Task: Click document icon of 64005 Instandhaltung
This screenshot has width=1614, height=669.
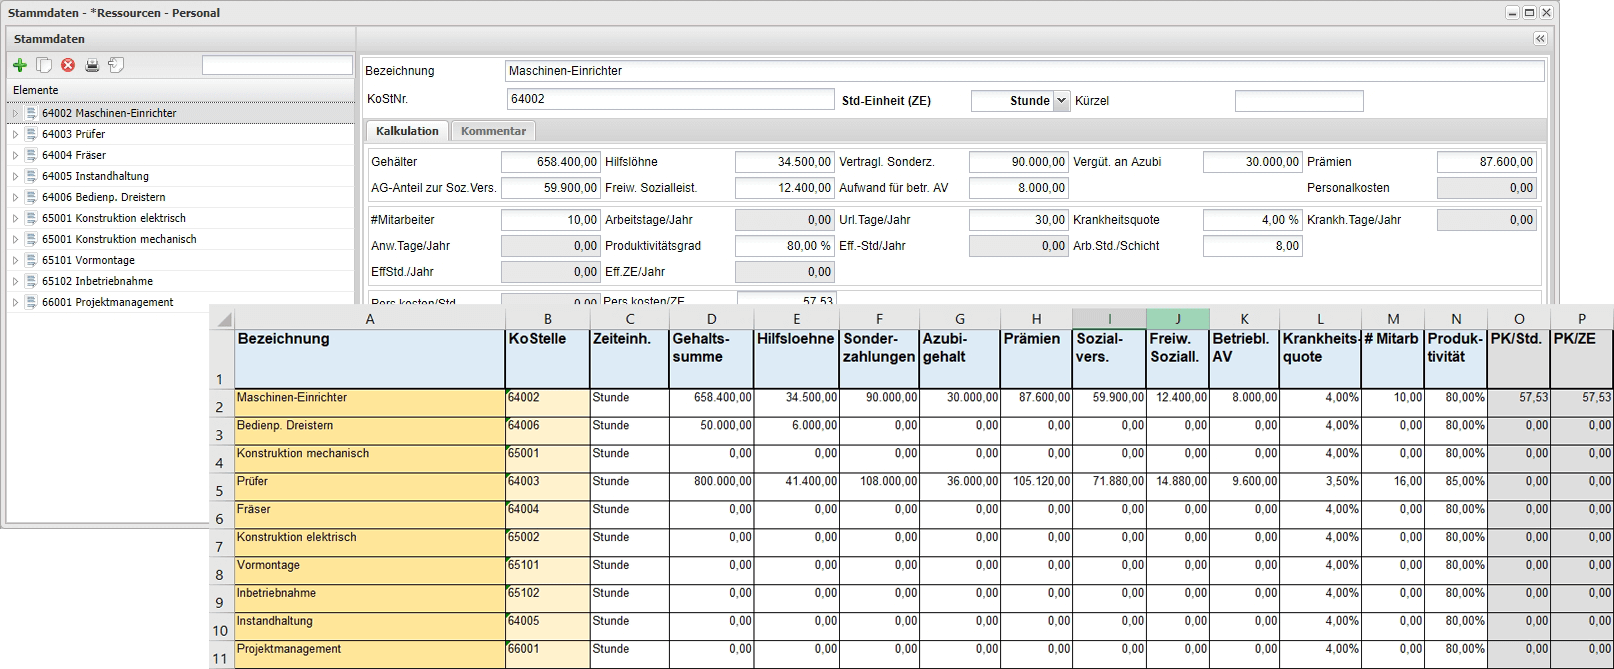Action: (32, 176)
